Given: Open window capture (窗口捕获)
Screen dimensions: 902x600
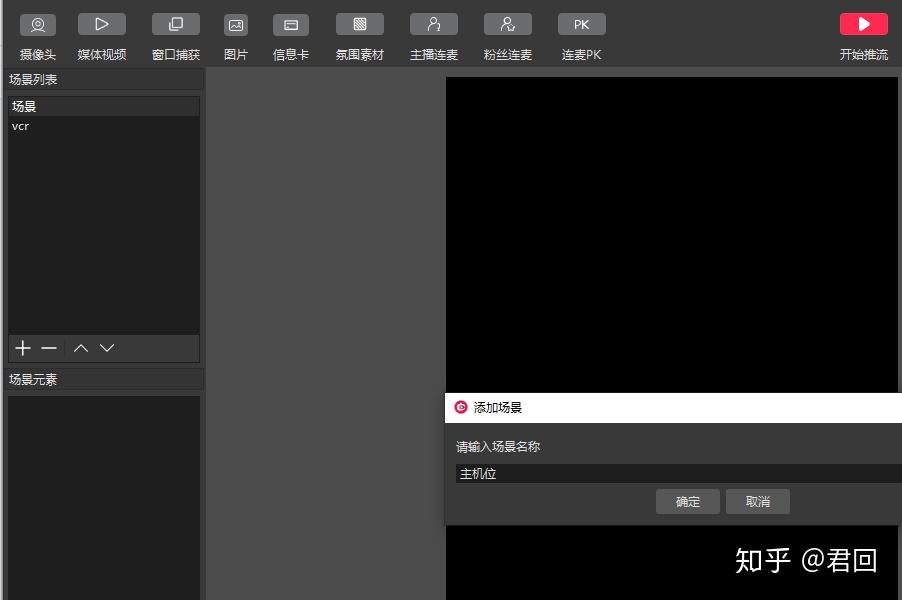Looking at the screenshot, I should [176, 25].
